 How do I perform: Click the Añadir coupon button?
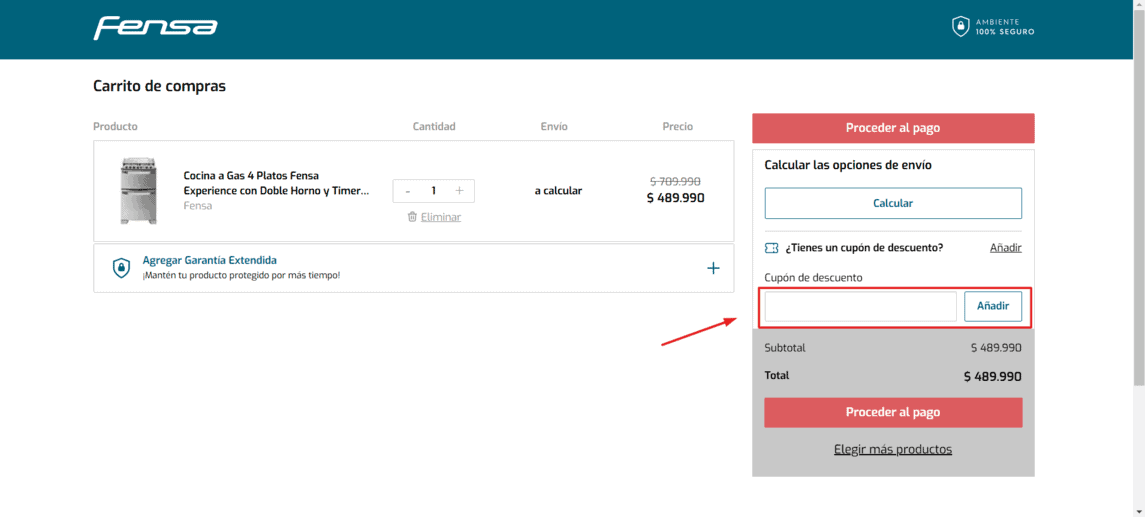click(x=993, y=307)
